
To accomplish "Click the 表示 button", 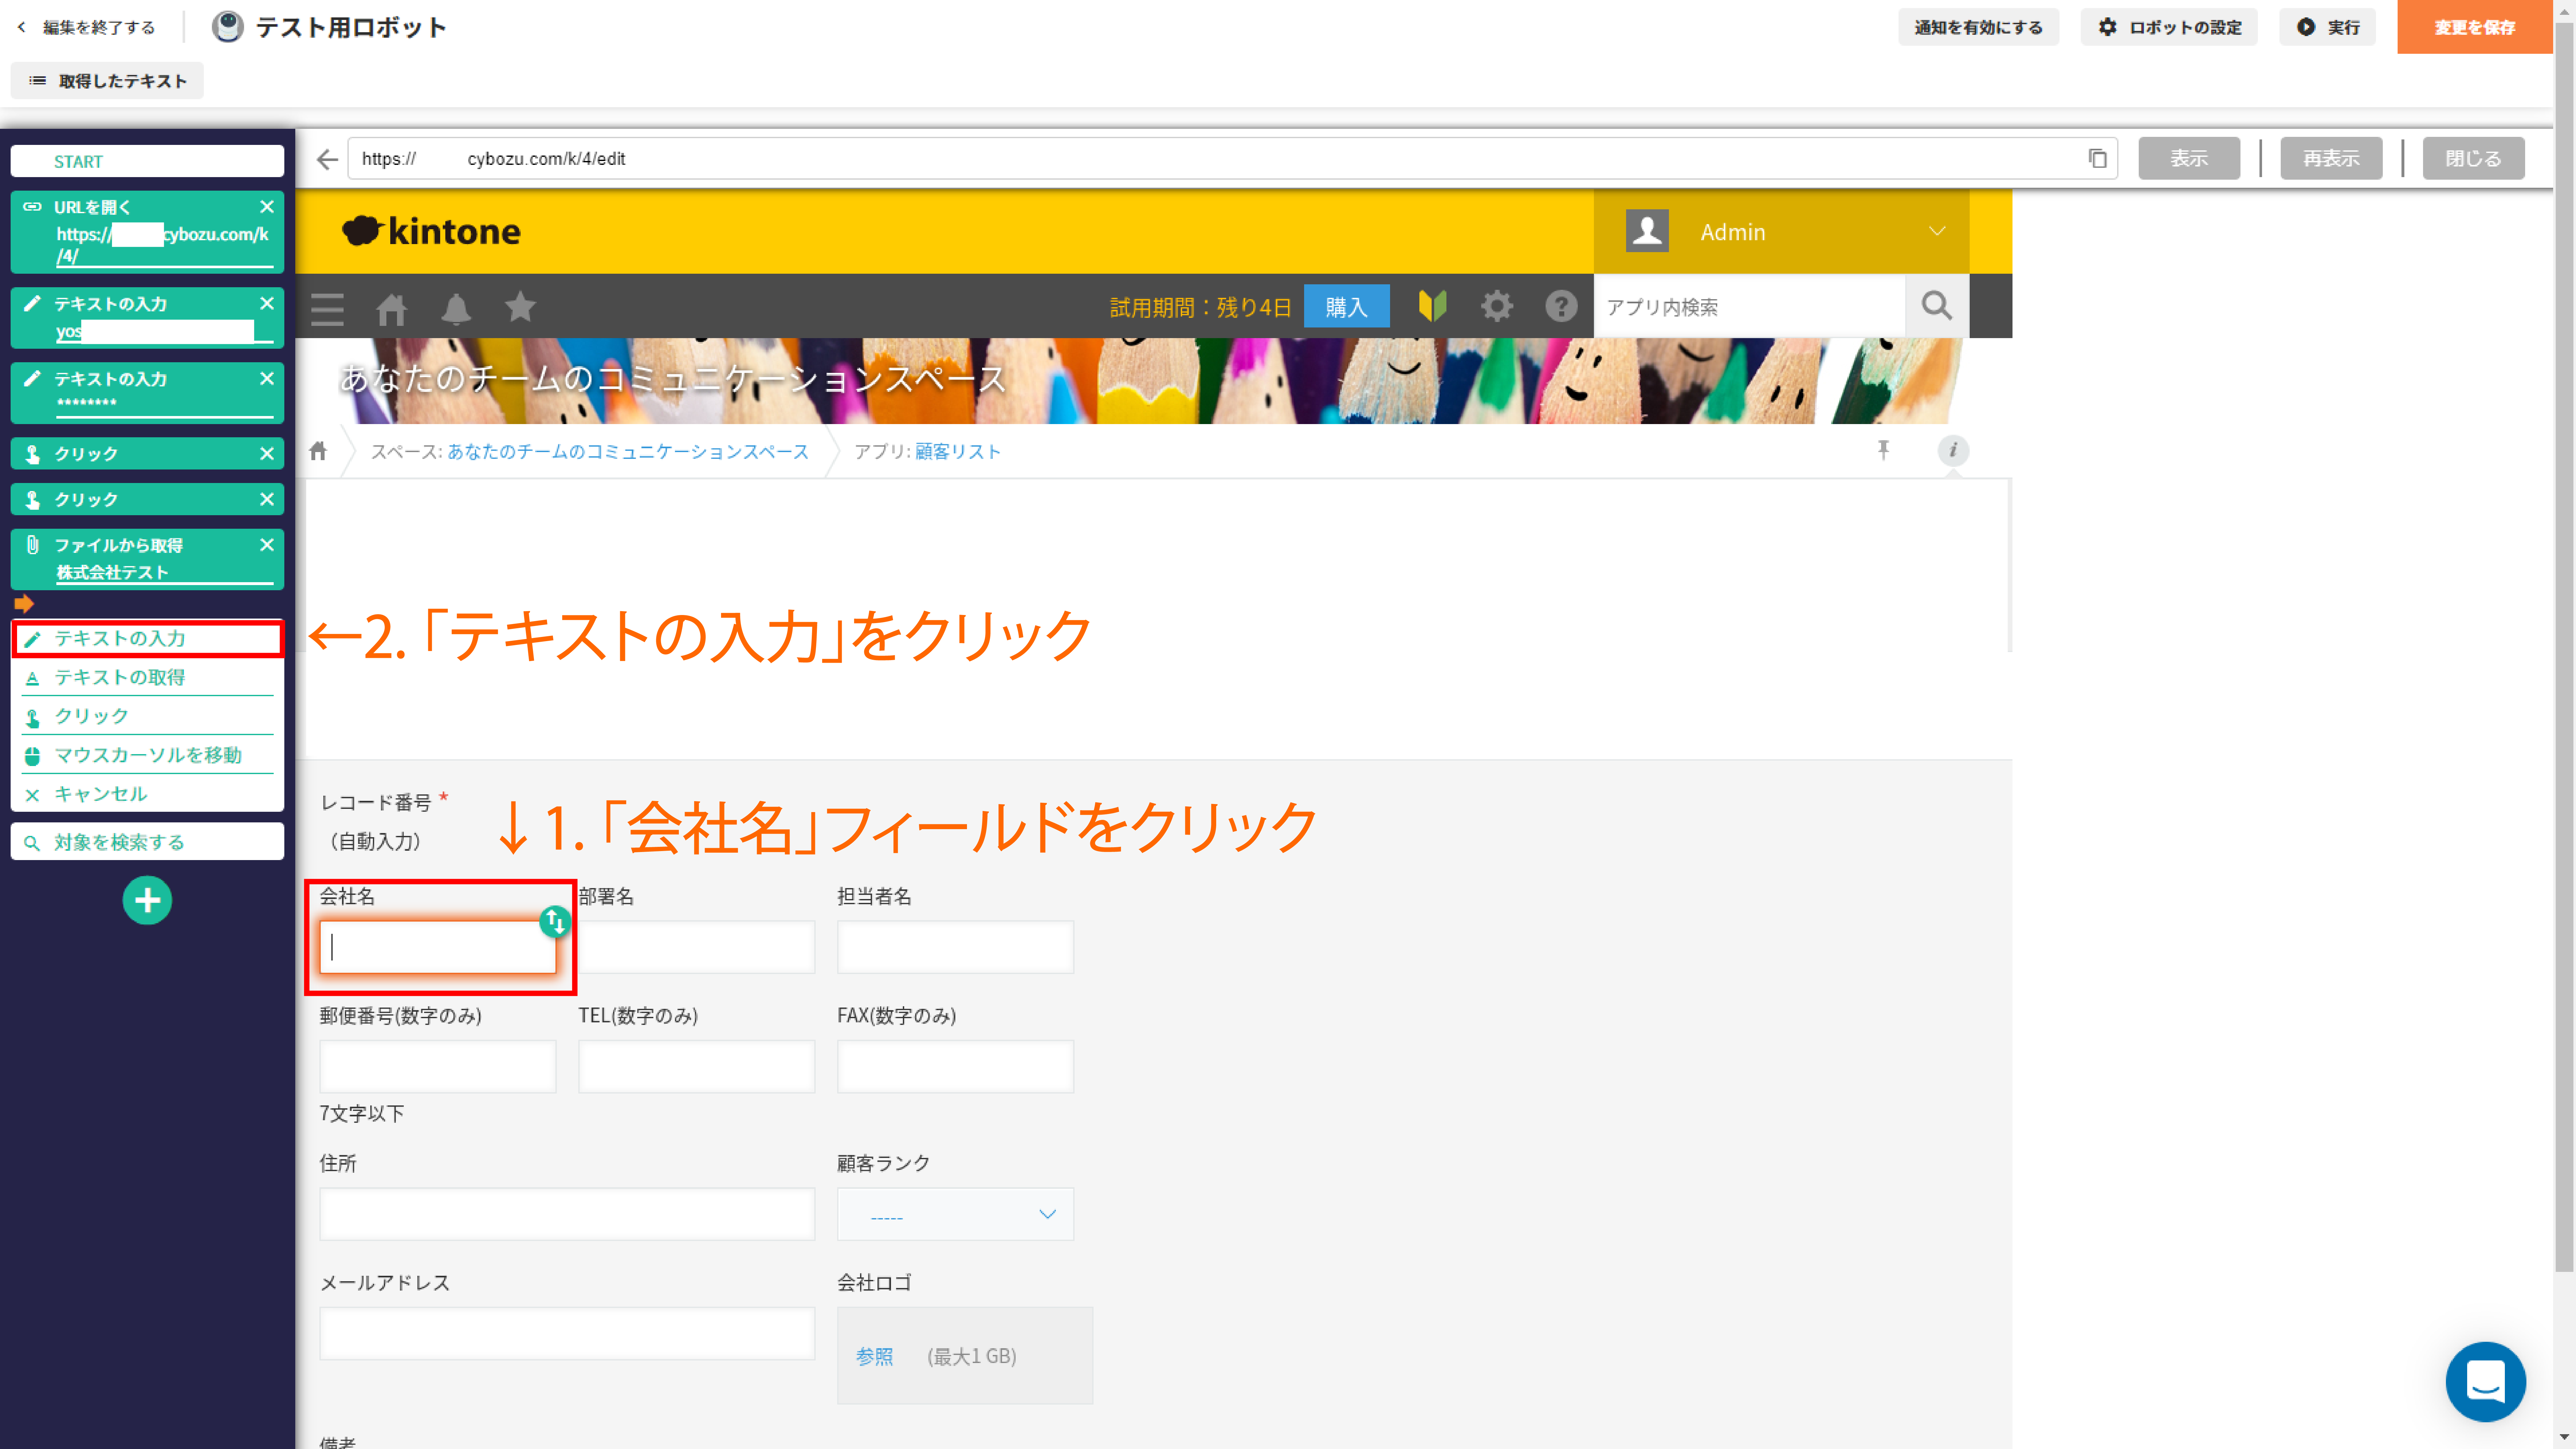I will click(x=2189, y=158).
